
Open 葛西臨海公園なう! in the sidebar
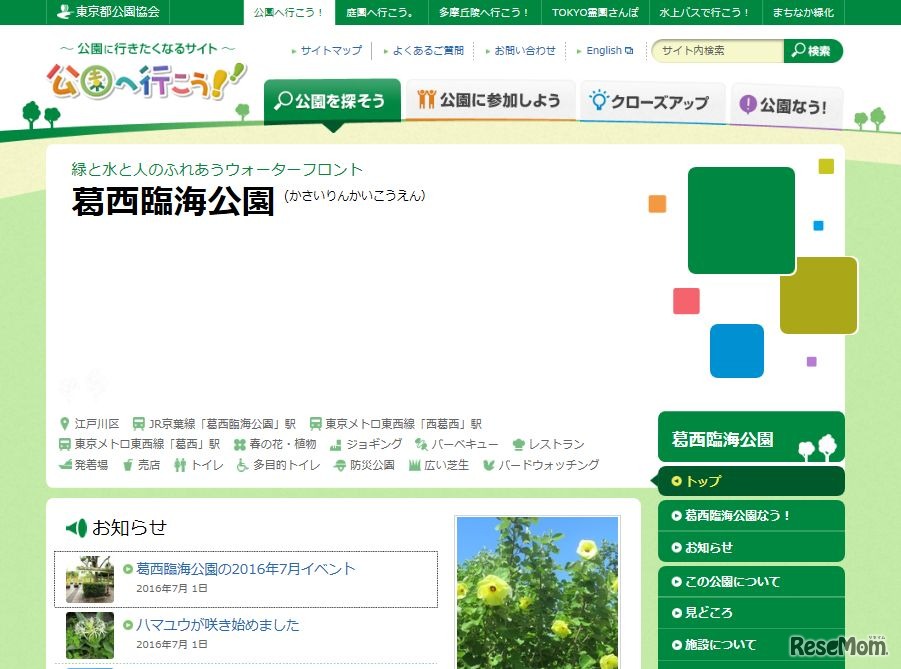(x=752, y=516)
